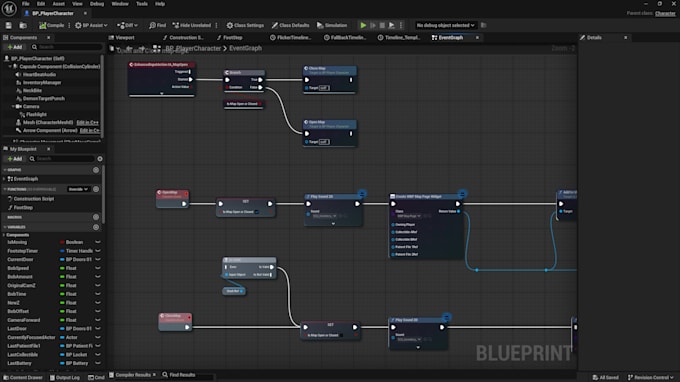This screenshot has height=382, width=680.
Task: Add new graph via Graphs plus icon
Action: [96, 170]
